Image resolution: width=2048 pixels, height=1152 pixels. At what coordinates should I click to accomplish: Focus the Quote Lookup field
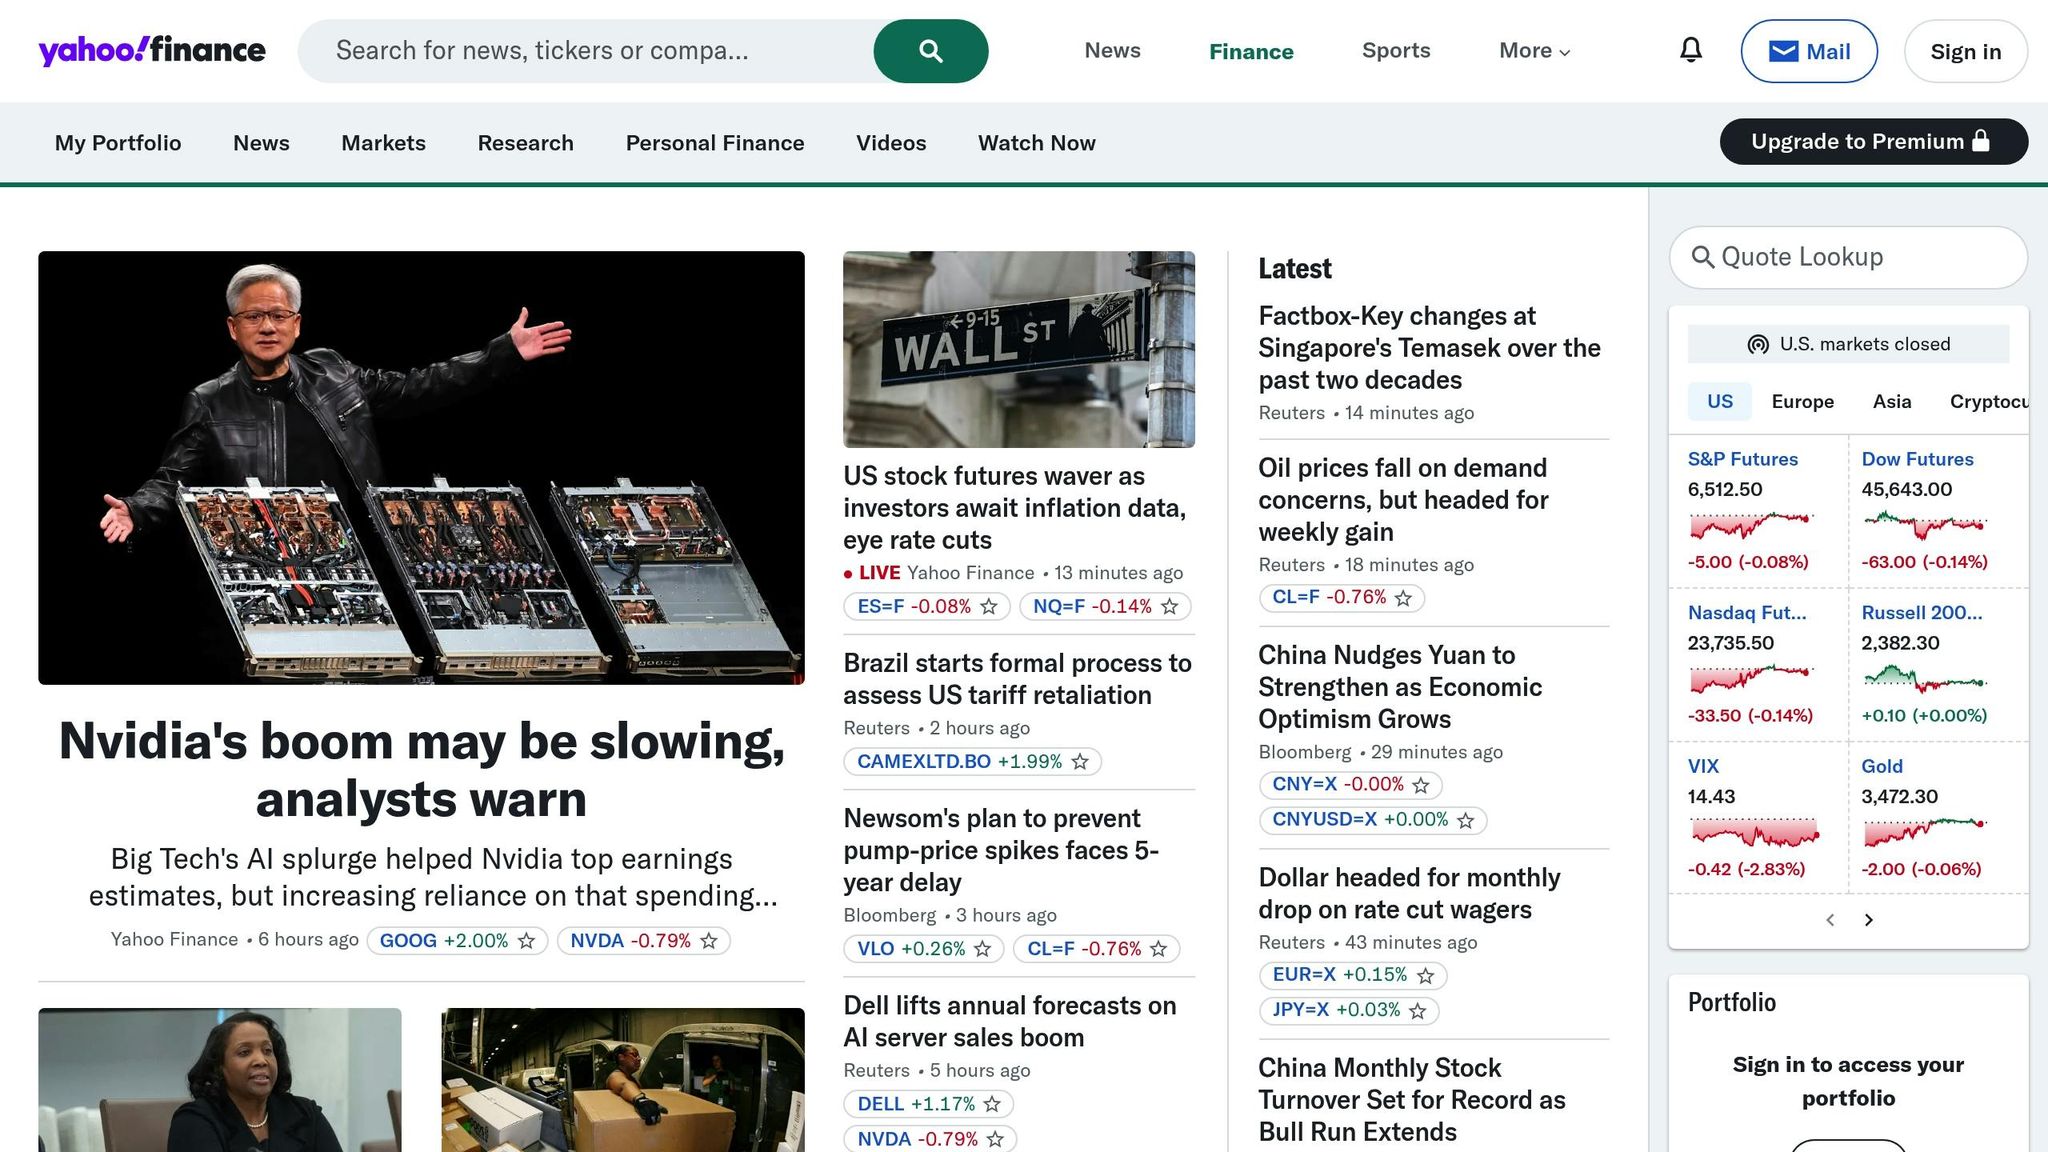[1848, 257]
